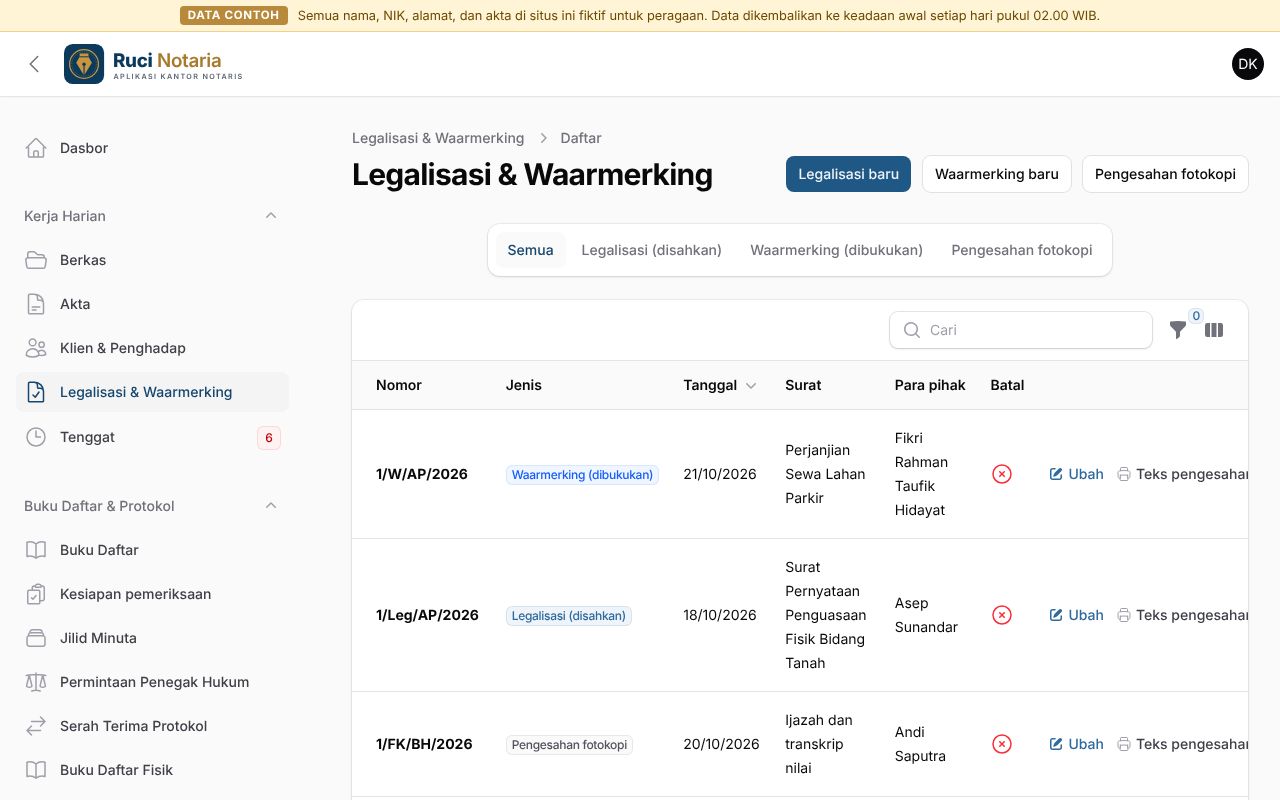Go to Akta in sidebar
This screenshot has height=800, width=1280.
152,304
